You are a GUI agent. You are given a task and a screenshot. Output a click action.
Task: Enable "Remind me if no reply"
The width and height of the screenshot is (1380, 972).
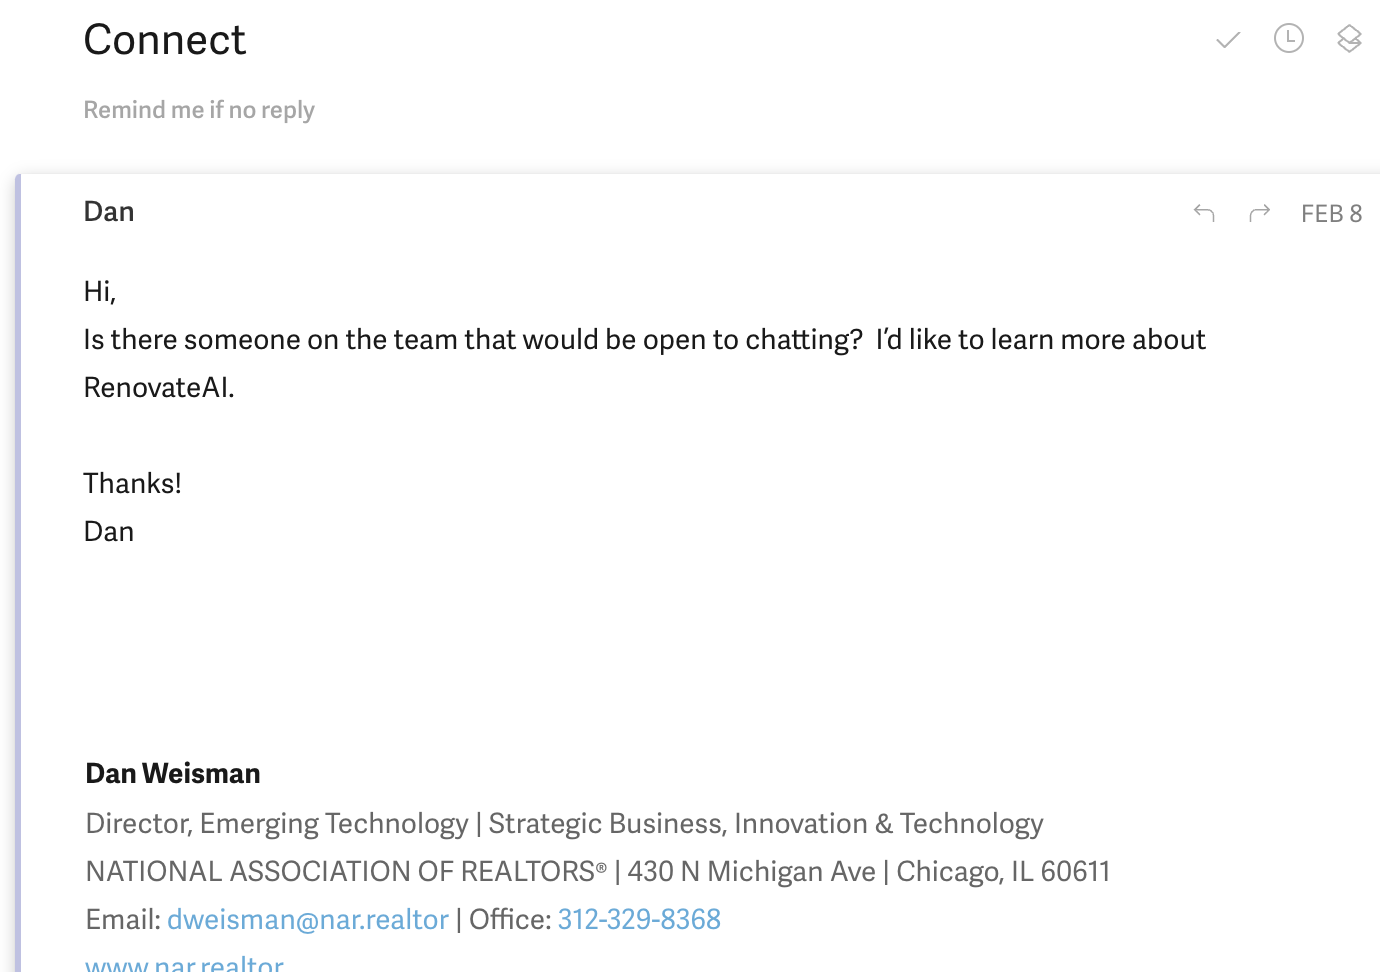pyautogui.click(x=199, y=110)
